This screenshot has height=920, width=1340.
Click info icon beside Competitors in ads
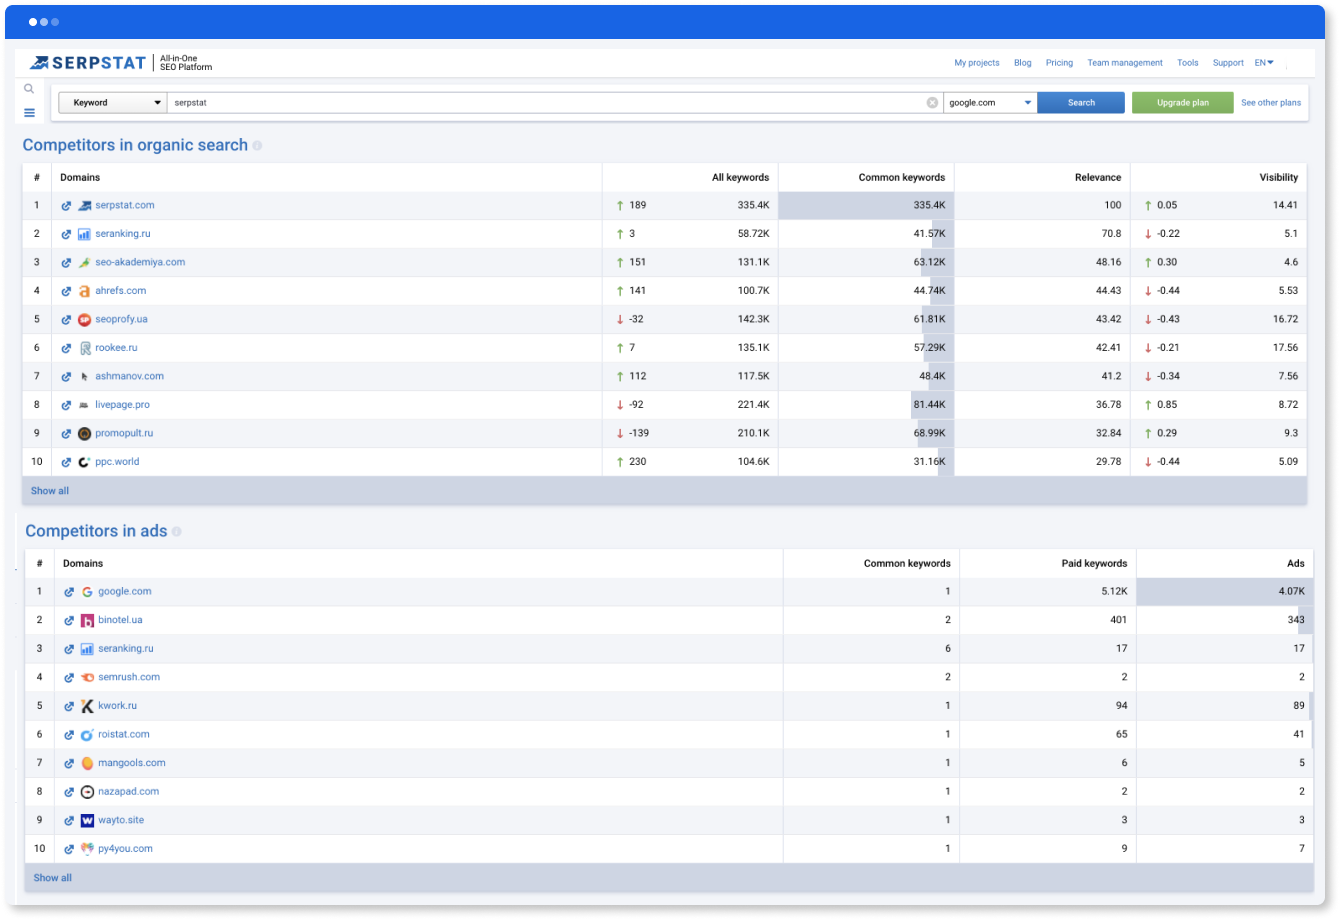pos(177,532)
